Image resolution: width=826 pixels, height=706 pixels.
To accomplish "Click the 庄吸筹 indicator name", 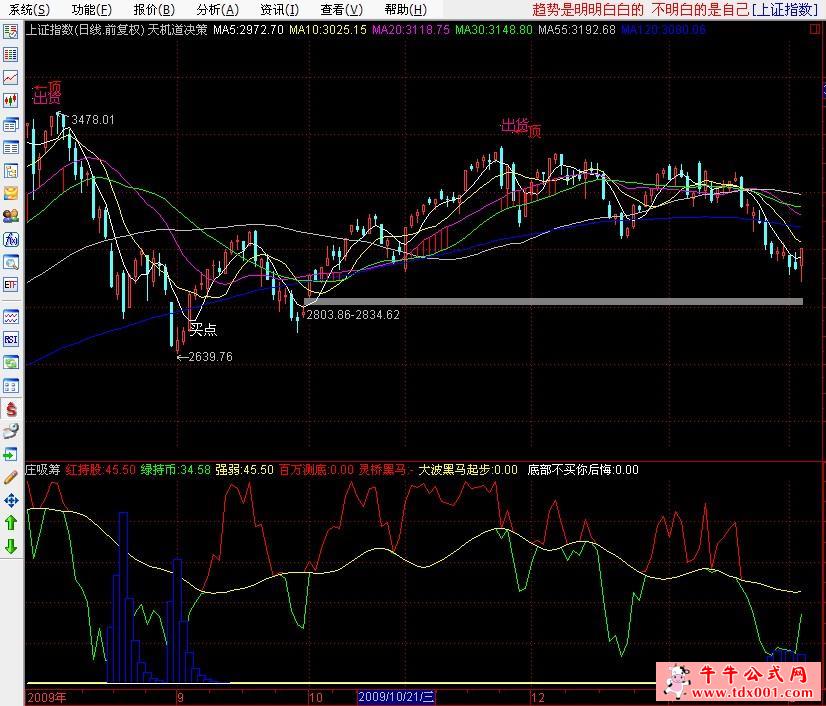I will 43,469.
